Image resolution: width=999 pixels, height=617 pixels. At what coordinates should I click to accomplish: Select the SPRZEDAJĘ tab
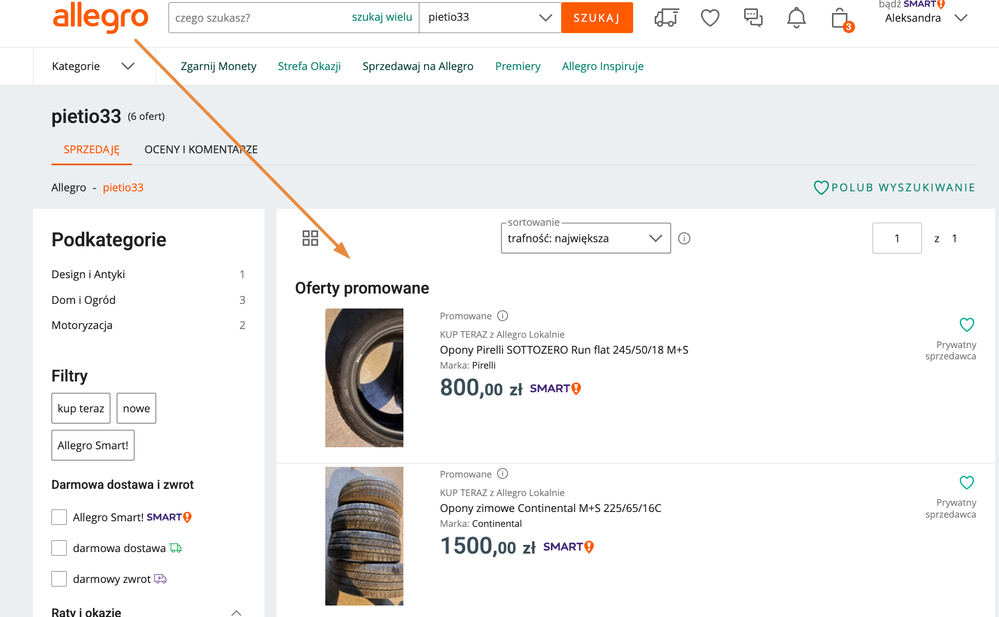91,150
